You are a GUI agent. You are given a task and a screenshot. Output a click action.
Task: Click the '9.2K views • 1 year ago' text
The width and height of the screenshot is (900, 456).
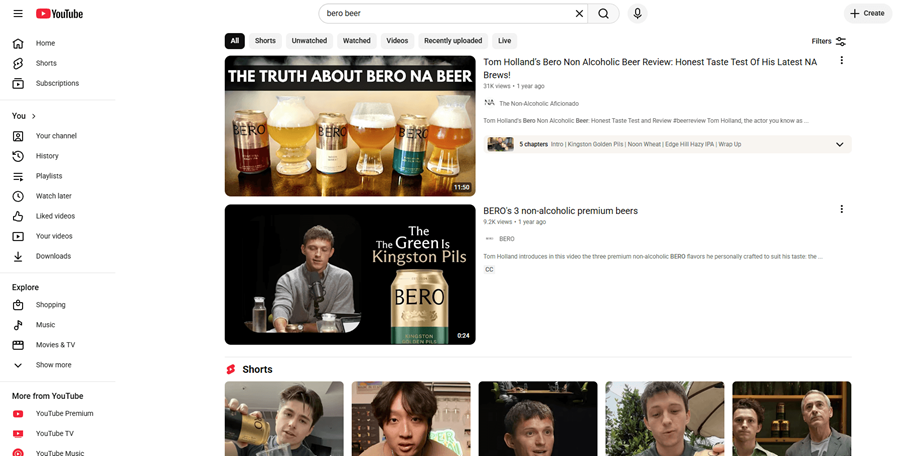click(x=514, y=222)
